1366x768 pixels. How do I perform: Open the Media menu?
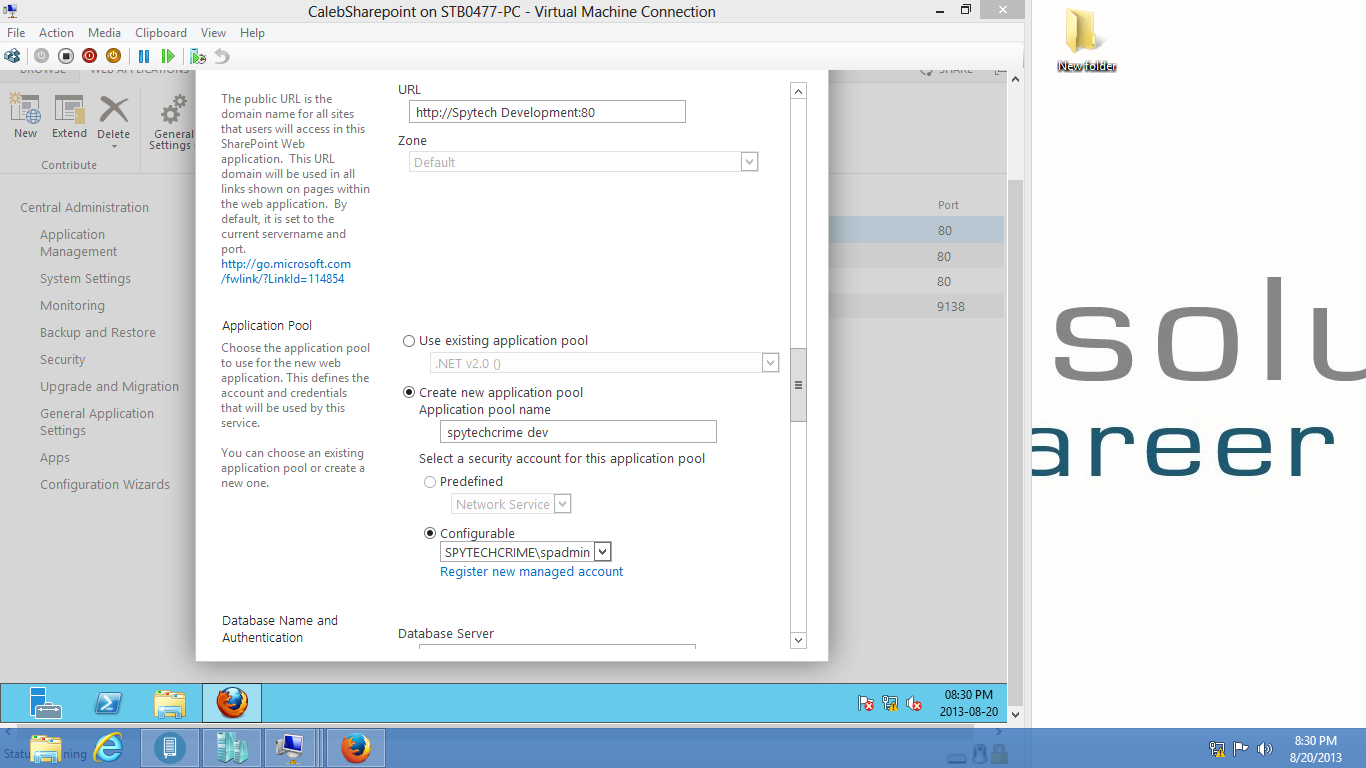(104, 33)
